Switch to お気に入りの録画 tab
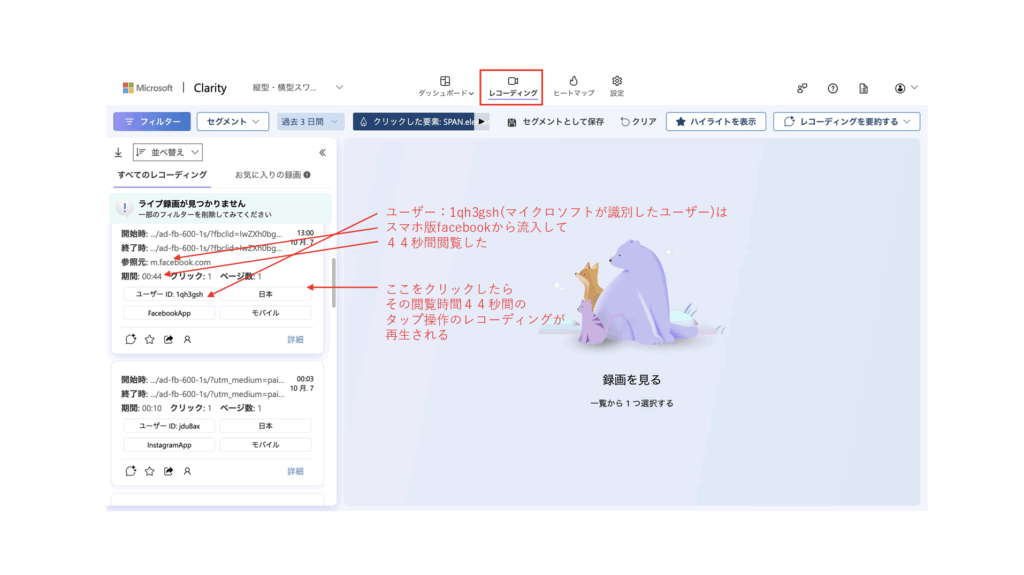The width and height of the screenshot is (1024, 575). [271, 175]
